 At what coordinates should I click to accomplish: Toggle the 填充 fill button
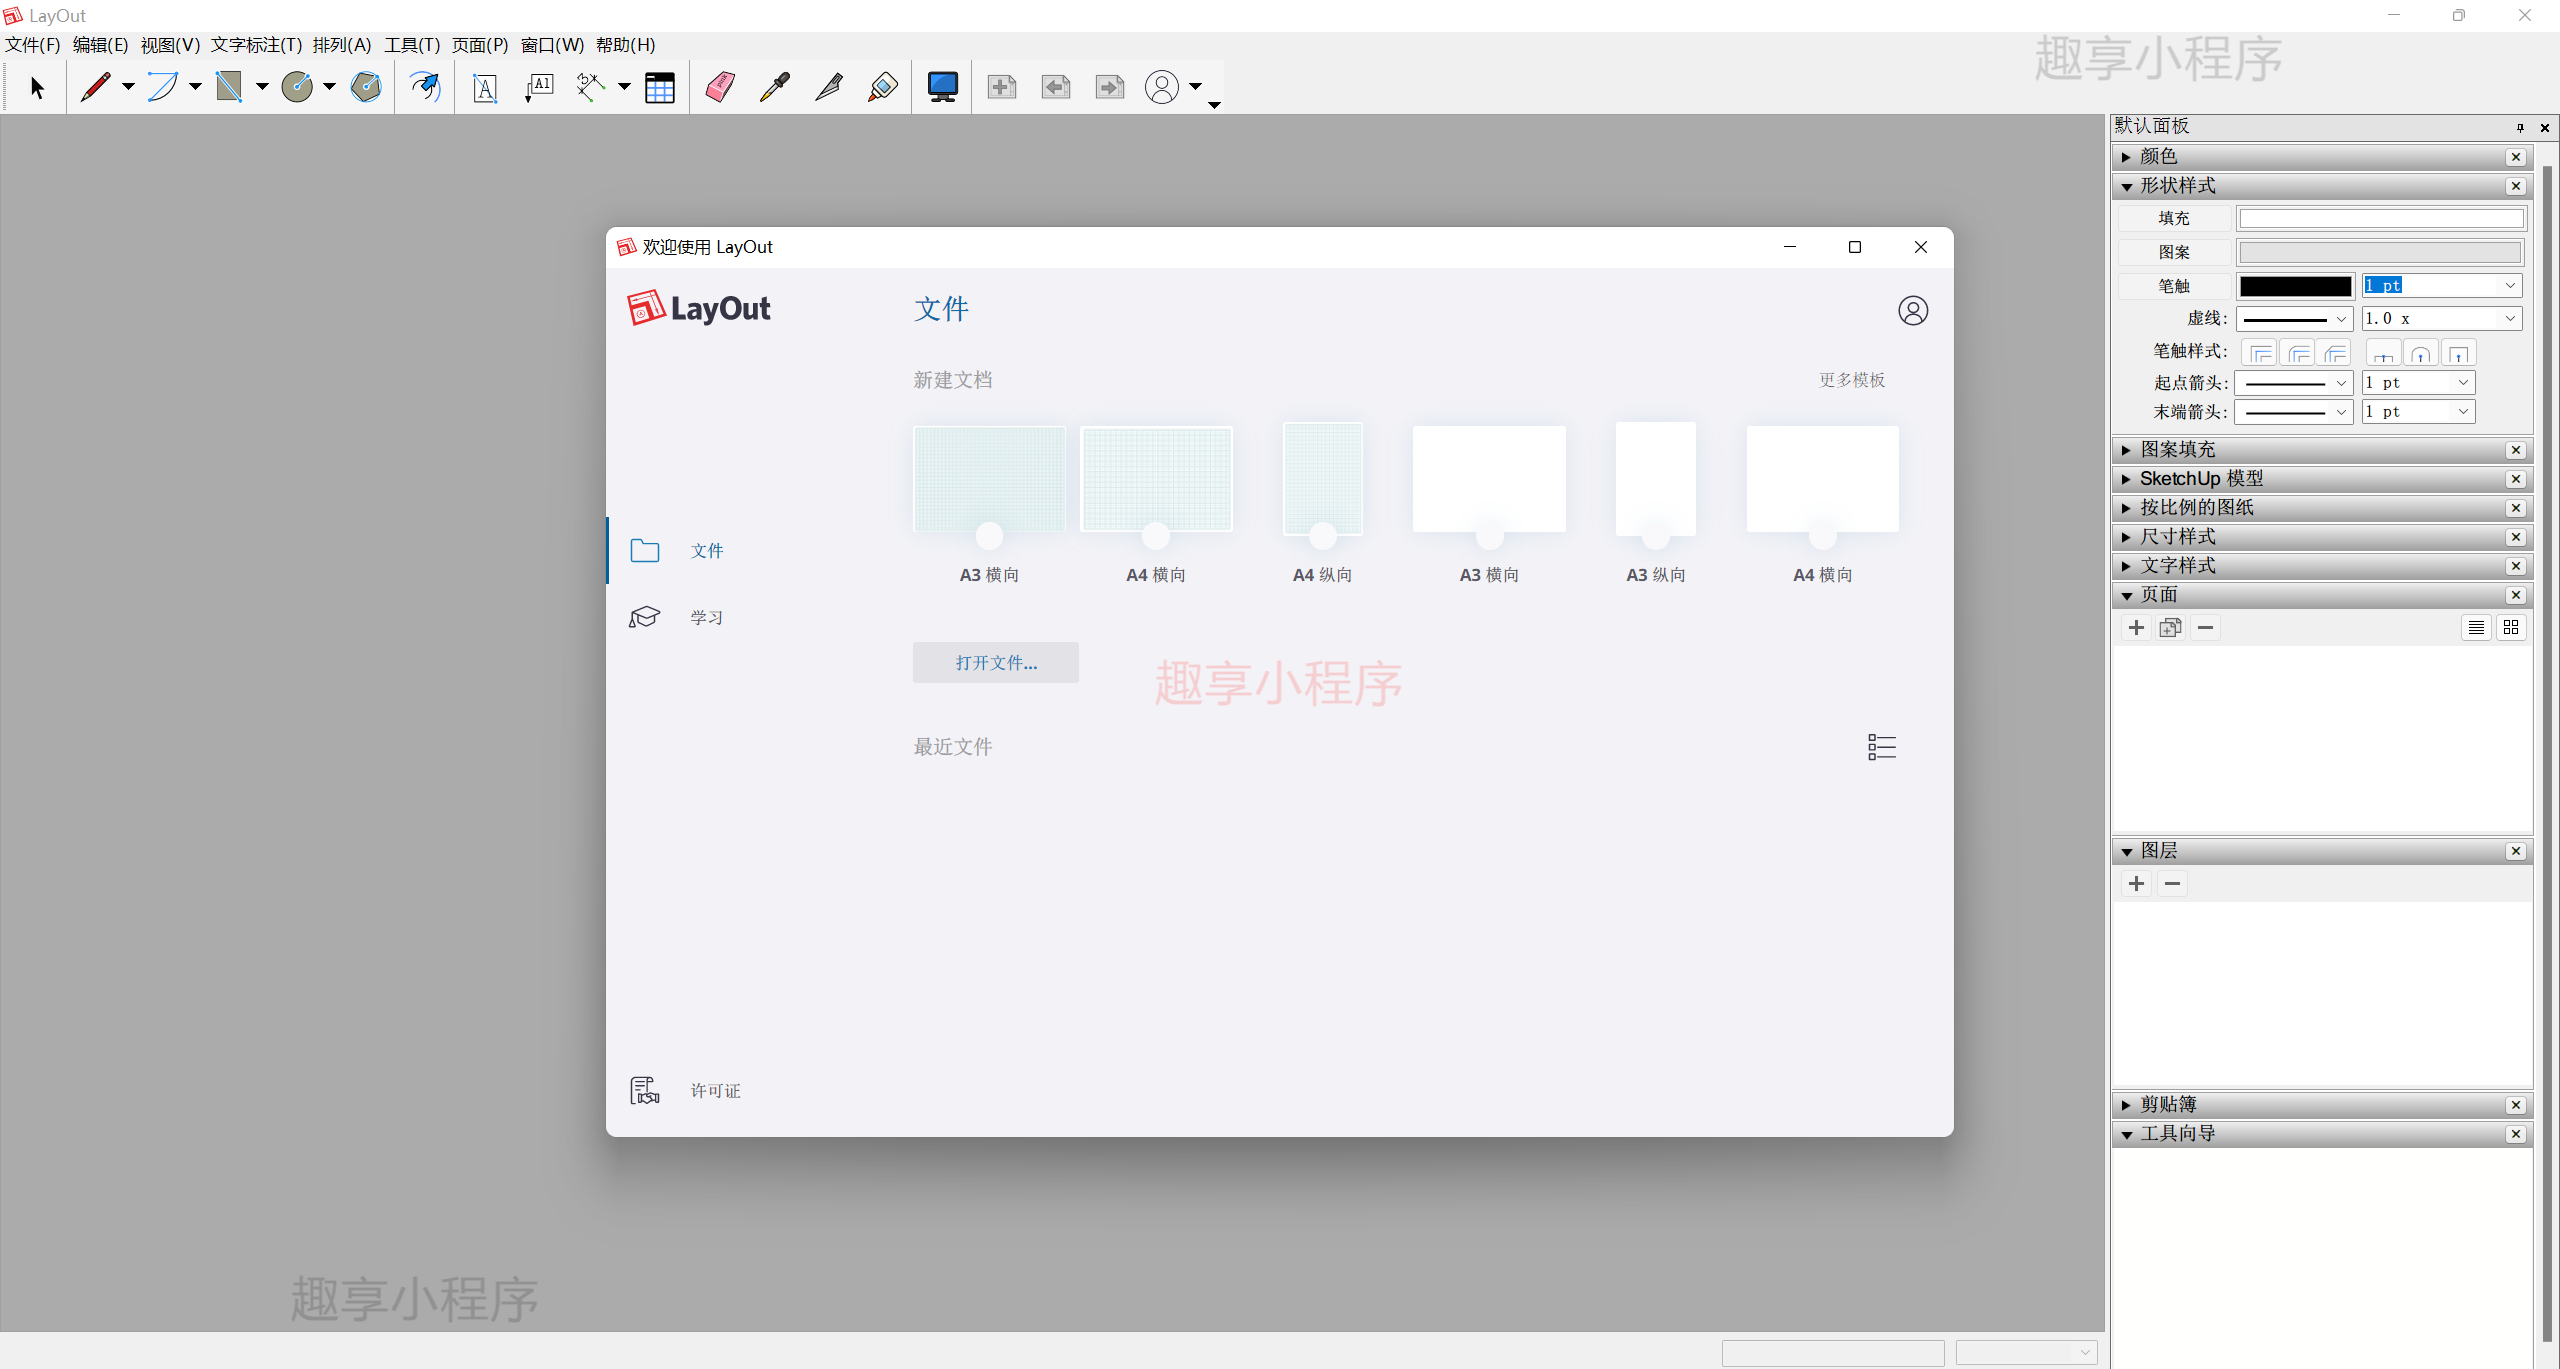[2173, 218]
